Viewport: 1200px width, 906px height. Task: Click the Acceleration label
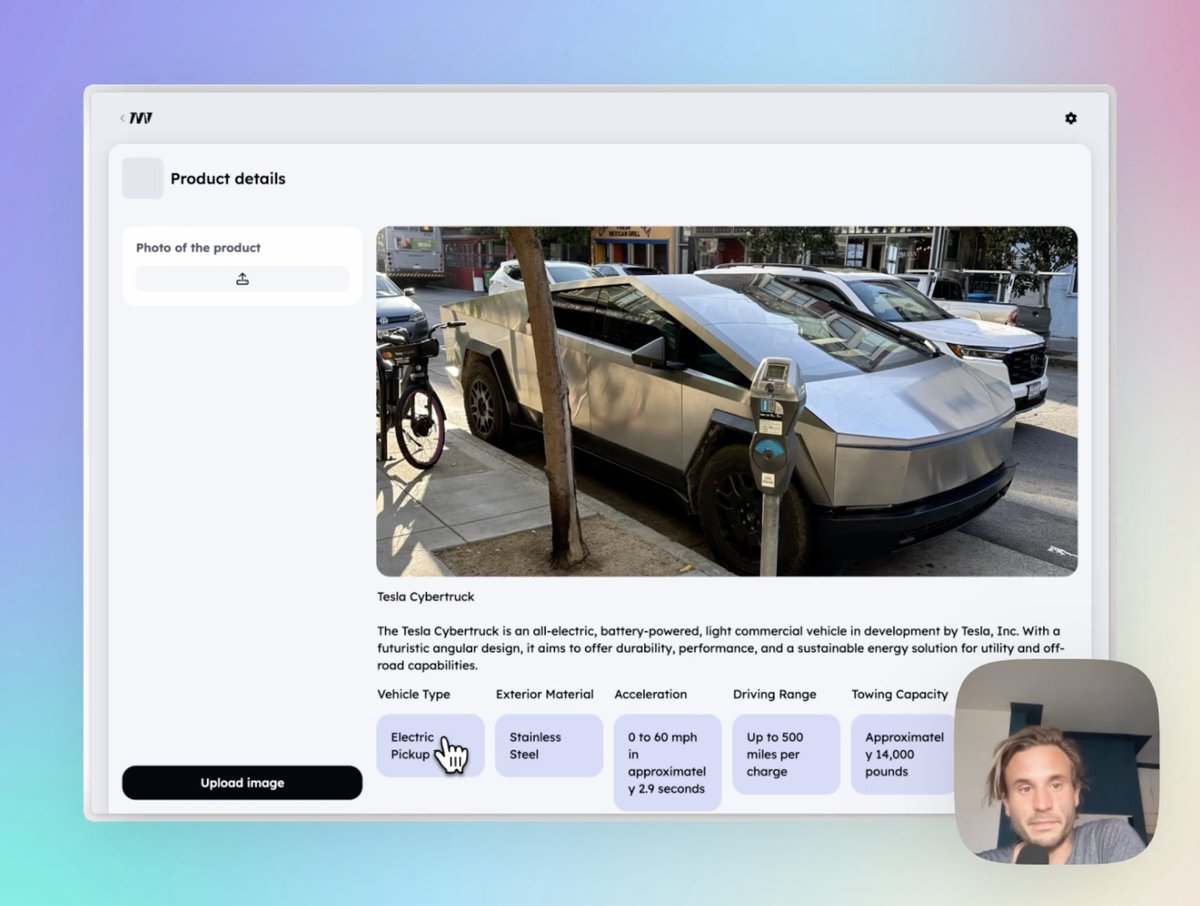(x=651, y=694)
